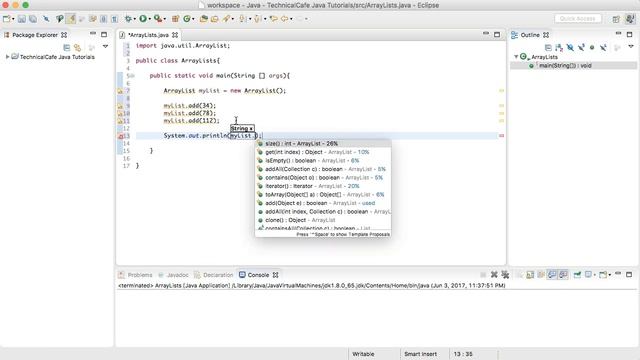The image size is (640, 360).
Task: Toggle Hide Fields in Outline
Action: pos(570,48)
